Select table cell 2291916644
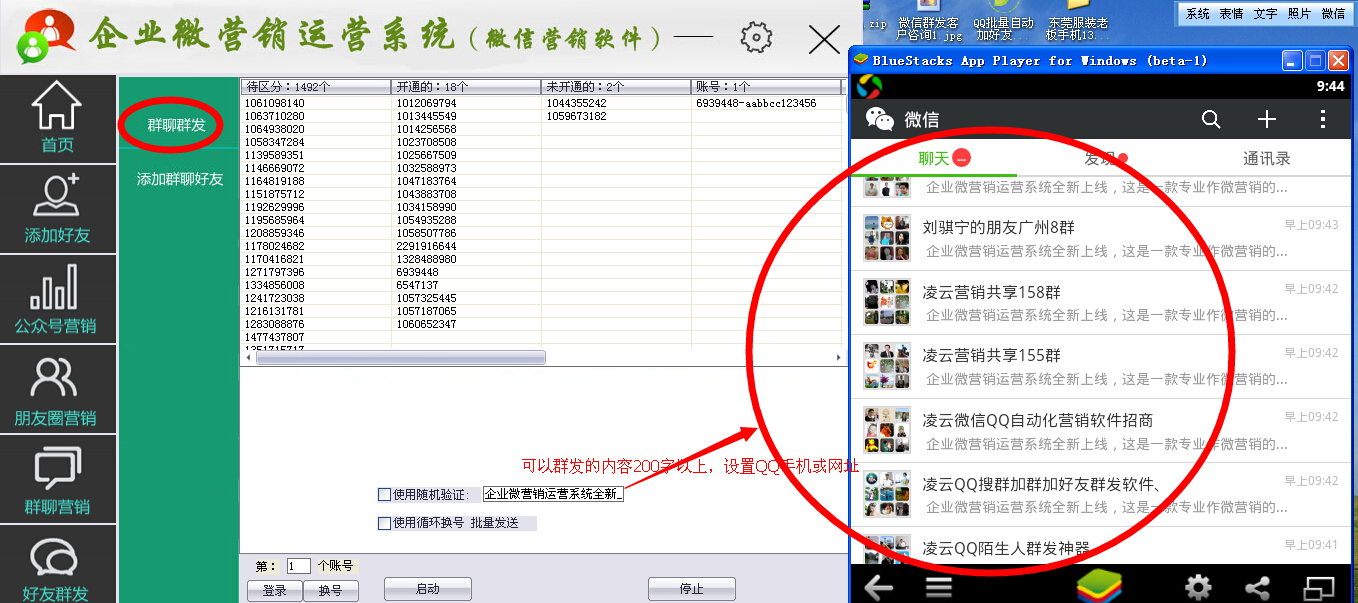Image resolution: width=1358 pixels, height=603 pixels. (466, 246)
